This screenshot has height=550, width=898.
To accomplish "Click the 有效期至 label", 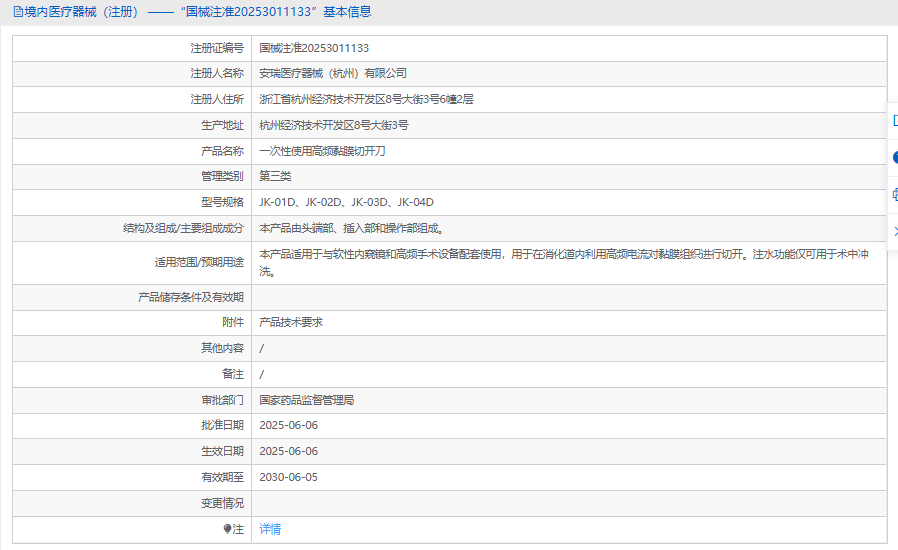I will pyautogui.click(x=222, y=477).
